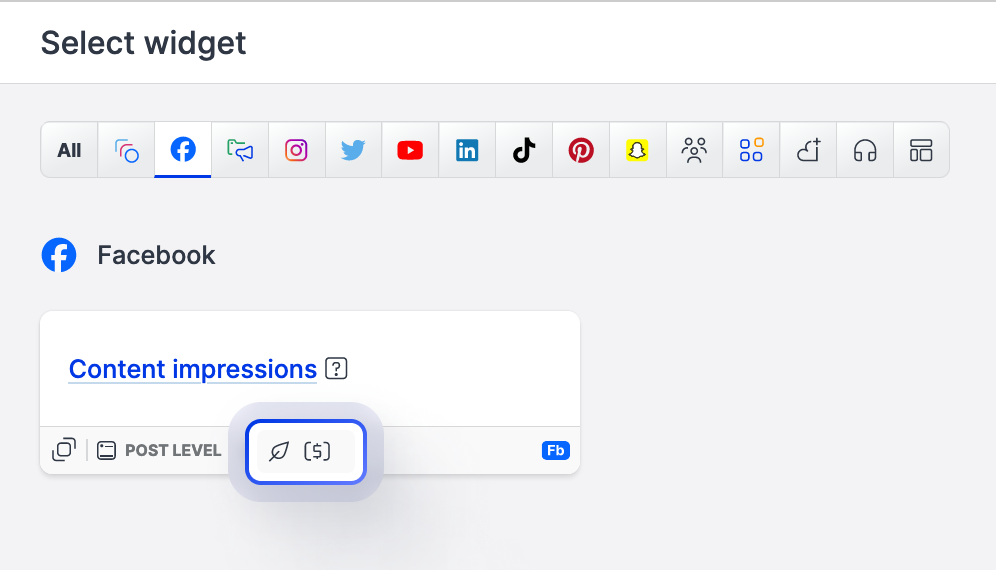Image resolution: width=996 pixels, height=570 pixels.
Task: Open the people/community filter icon
Action: click(694, 150)
